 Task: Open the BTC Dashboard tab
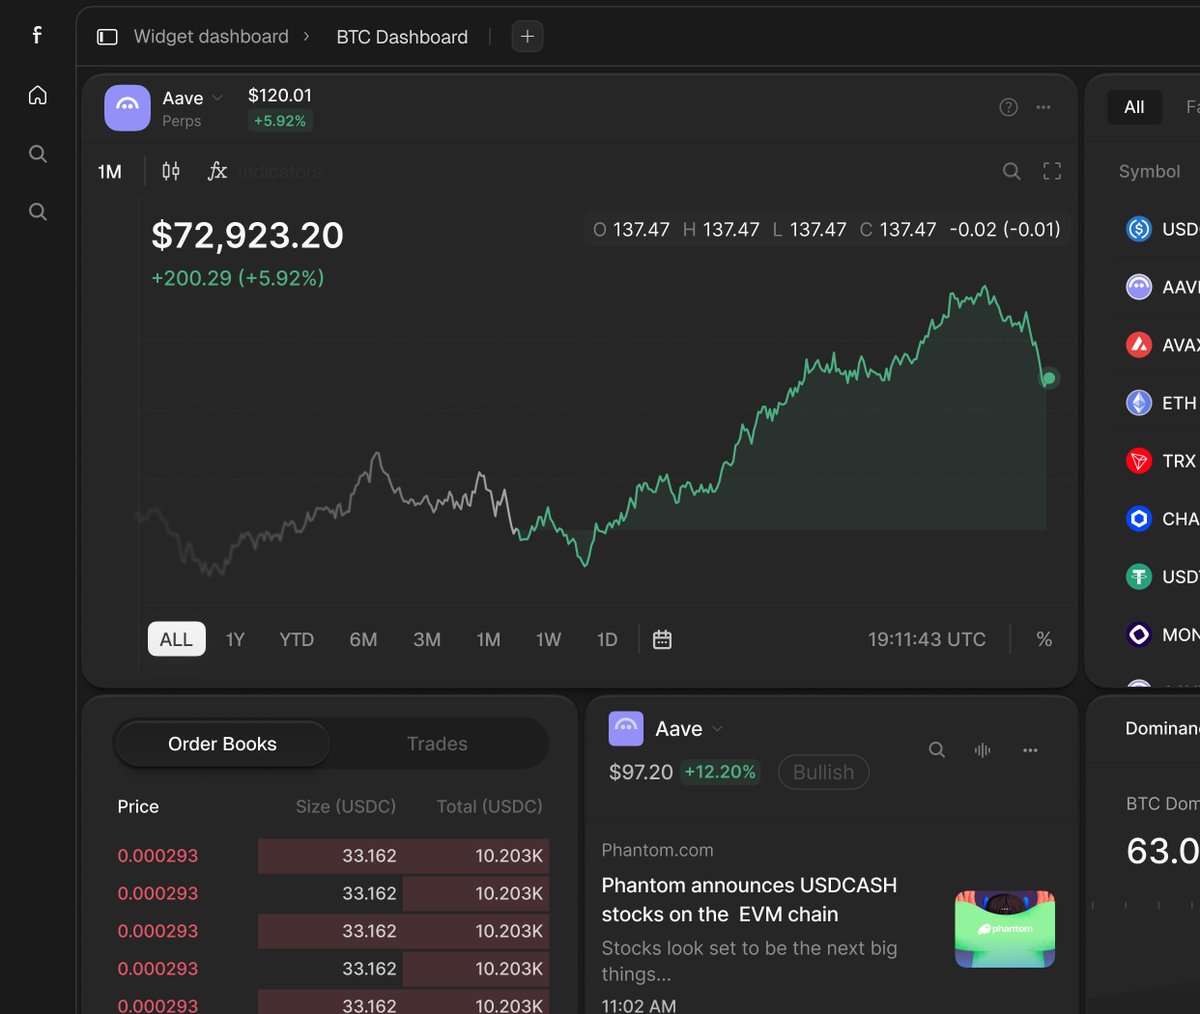pos(402,37)
